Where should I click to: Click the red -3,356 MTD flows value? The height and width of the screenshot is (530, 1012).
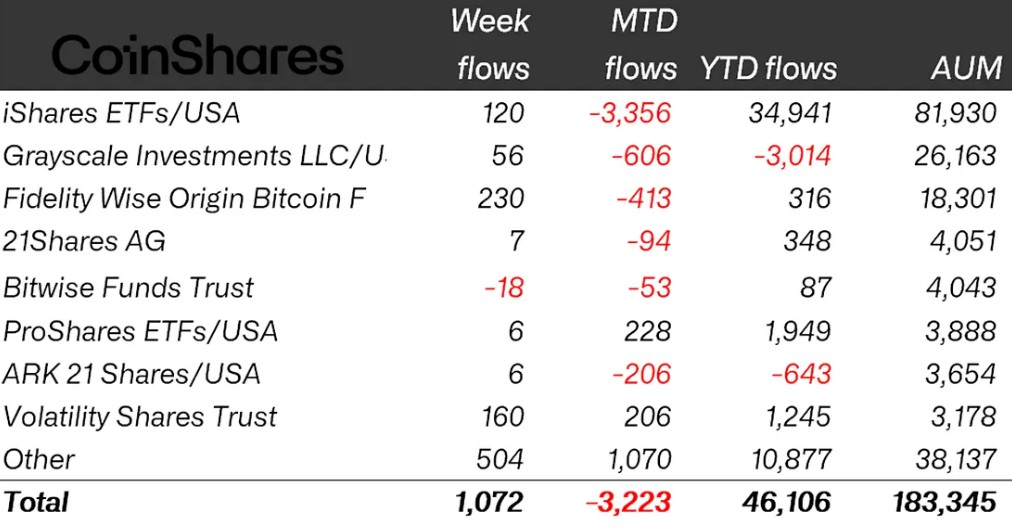coord(629,113)
